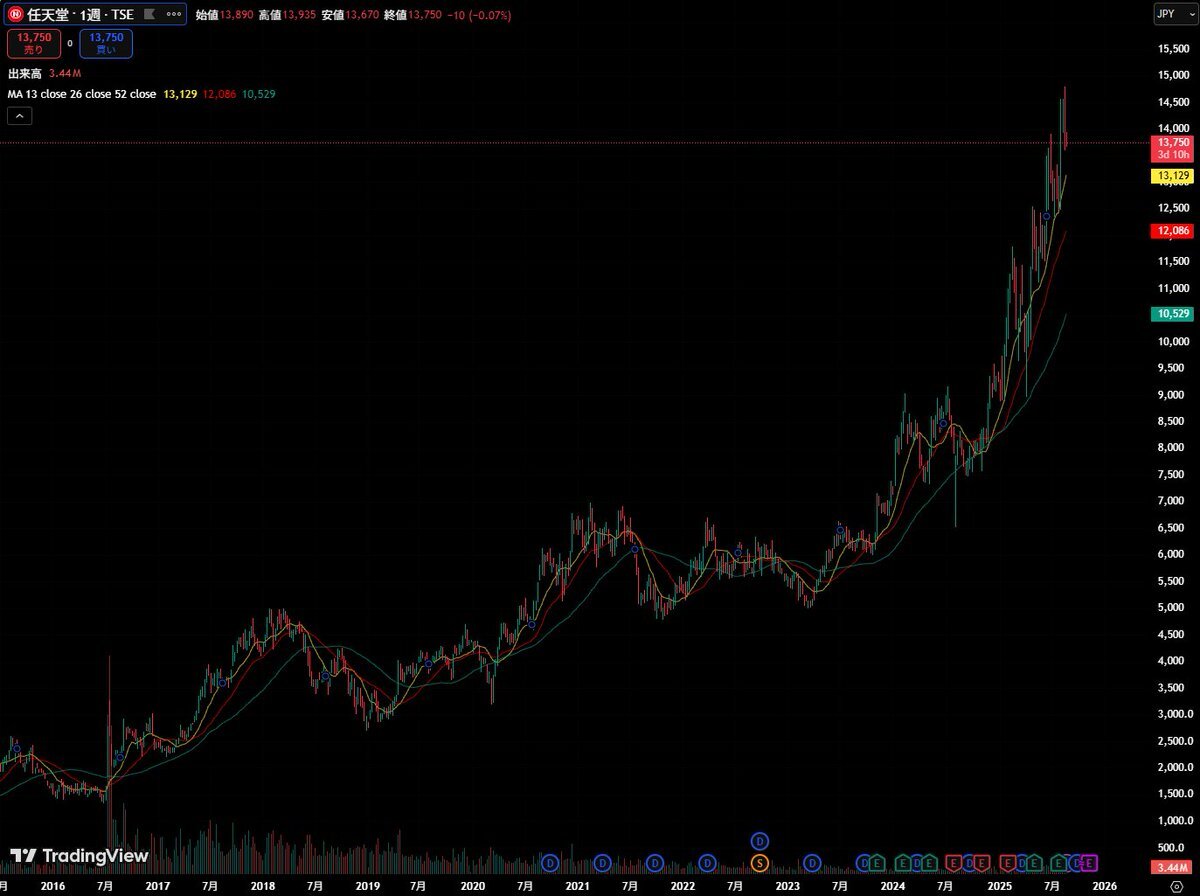Viewport: 1200px width, 896px height.
Task: Click the quantity value 0 between sell and buy
Action: click(70, 43)
